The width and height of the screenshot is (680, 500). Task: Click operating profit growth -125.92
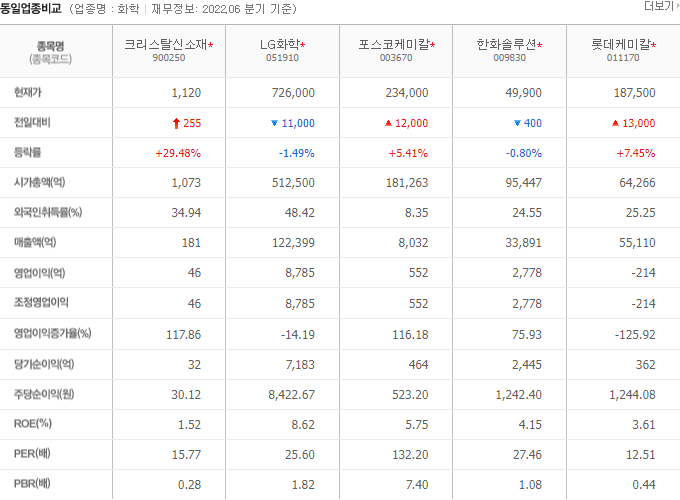tap(635, 335)
